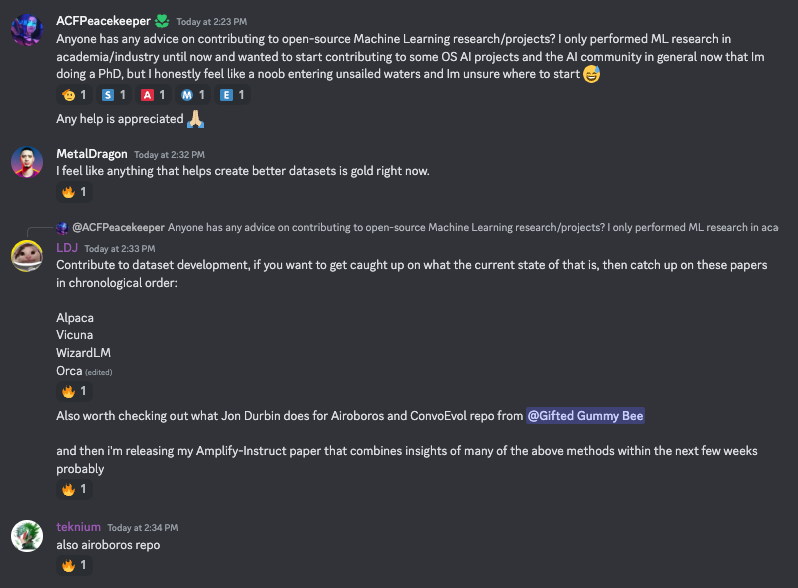Click teknium's profile avatar
Image resolution: width=798 pixels, height=588 pixels.
click(26, 536)
